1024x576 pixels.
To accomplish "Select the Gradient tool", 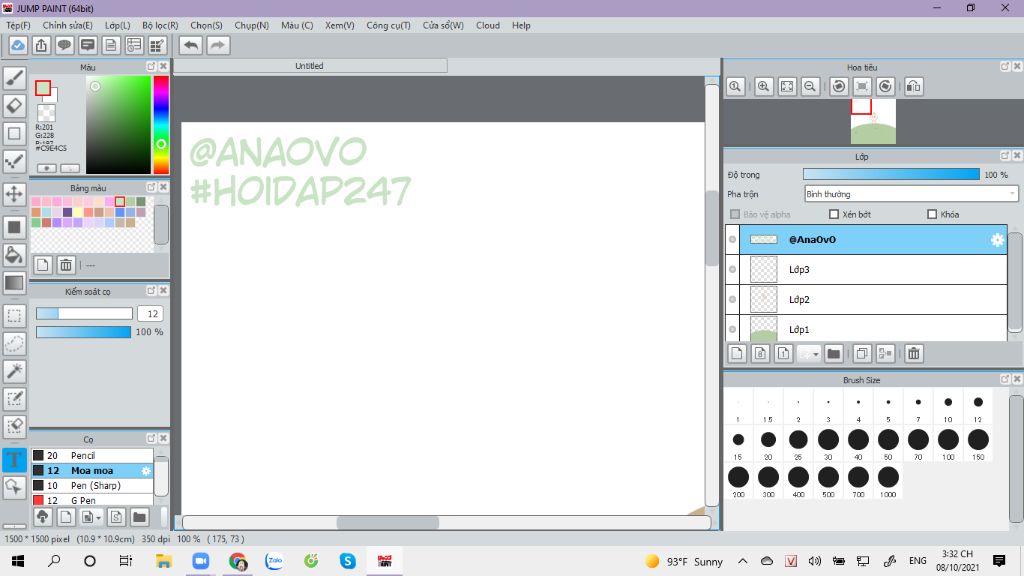I will (14, 283).
